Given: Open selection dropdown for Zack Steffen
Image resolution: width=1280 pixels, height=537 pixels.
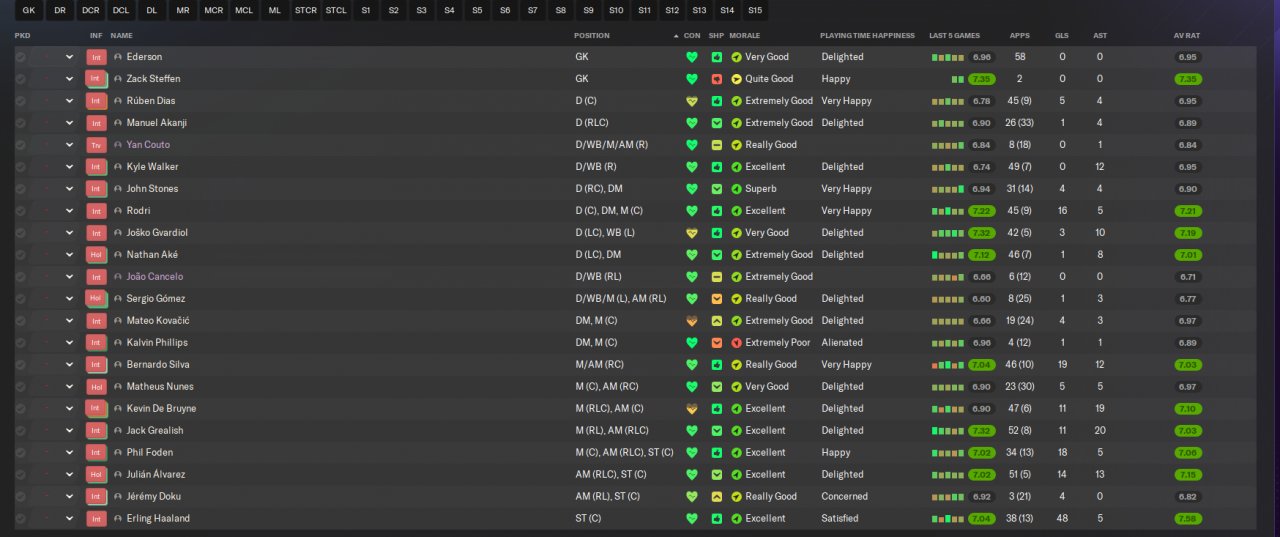Looking at the screenshot, I should pos(69,79).
